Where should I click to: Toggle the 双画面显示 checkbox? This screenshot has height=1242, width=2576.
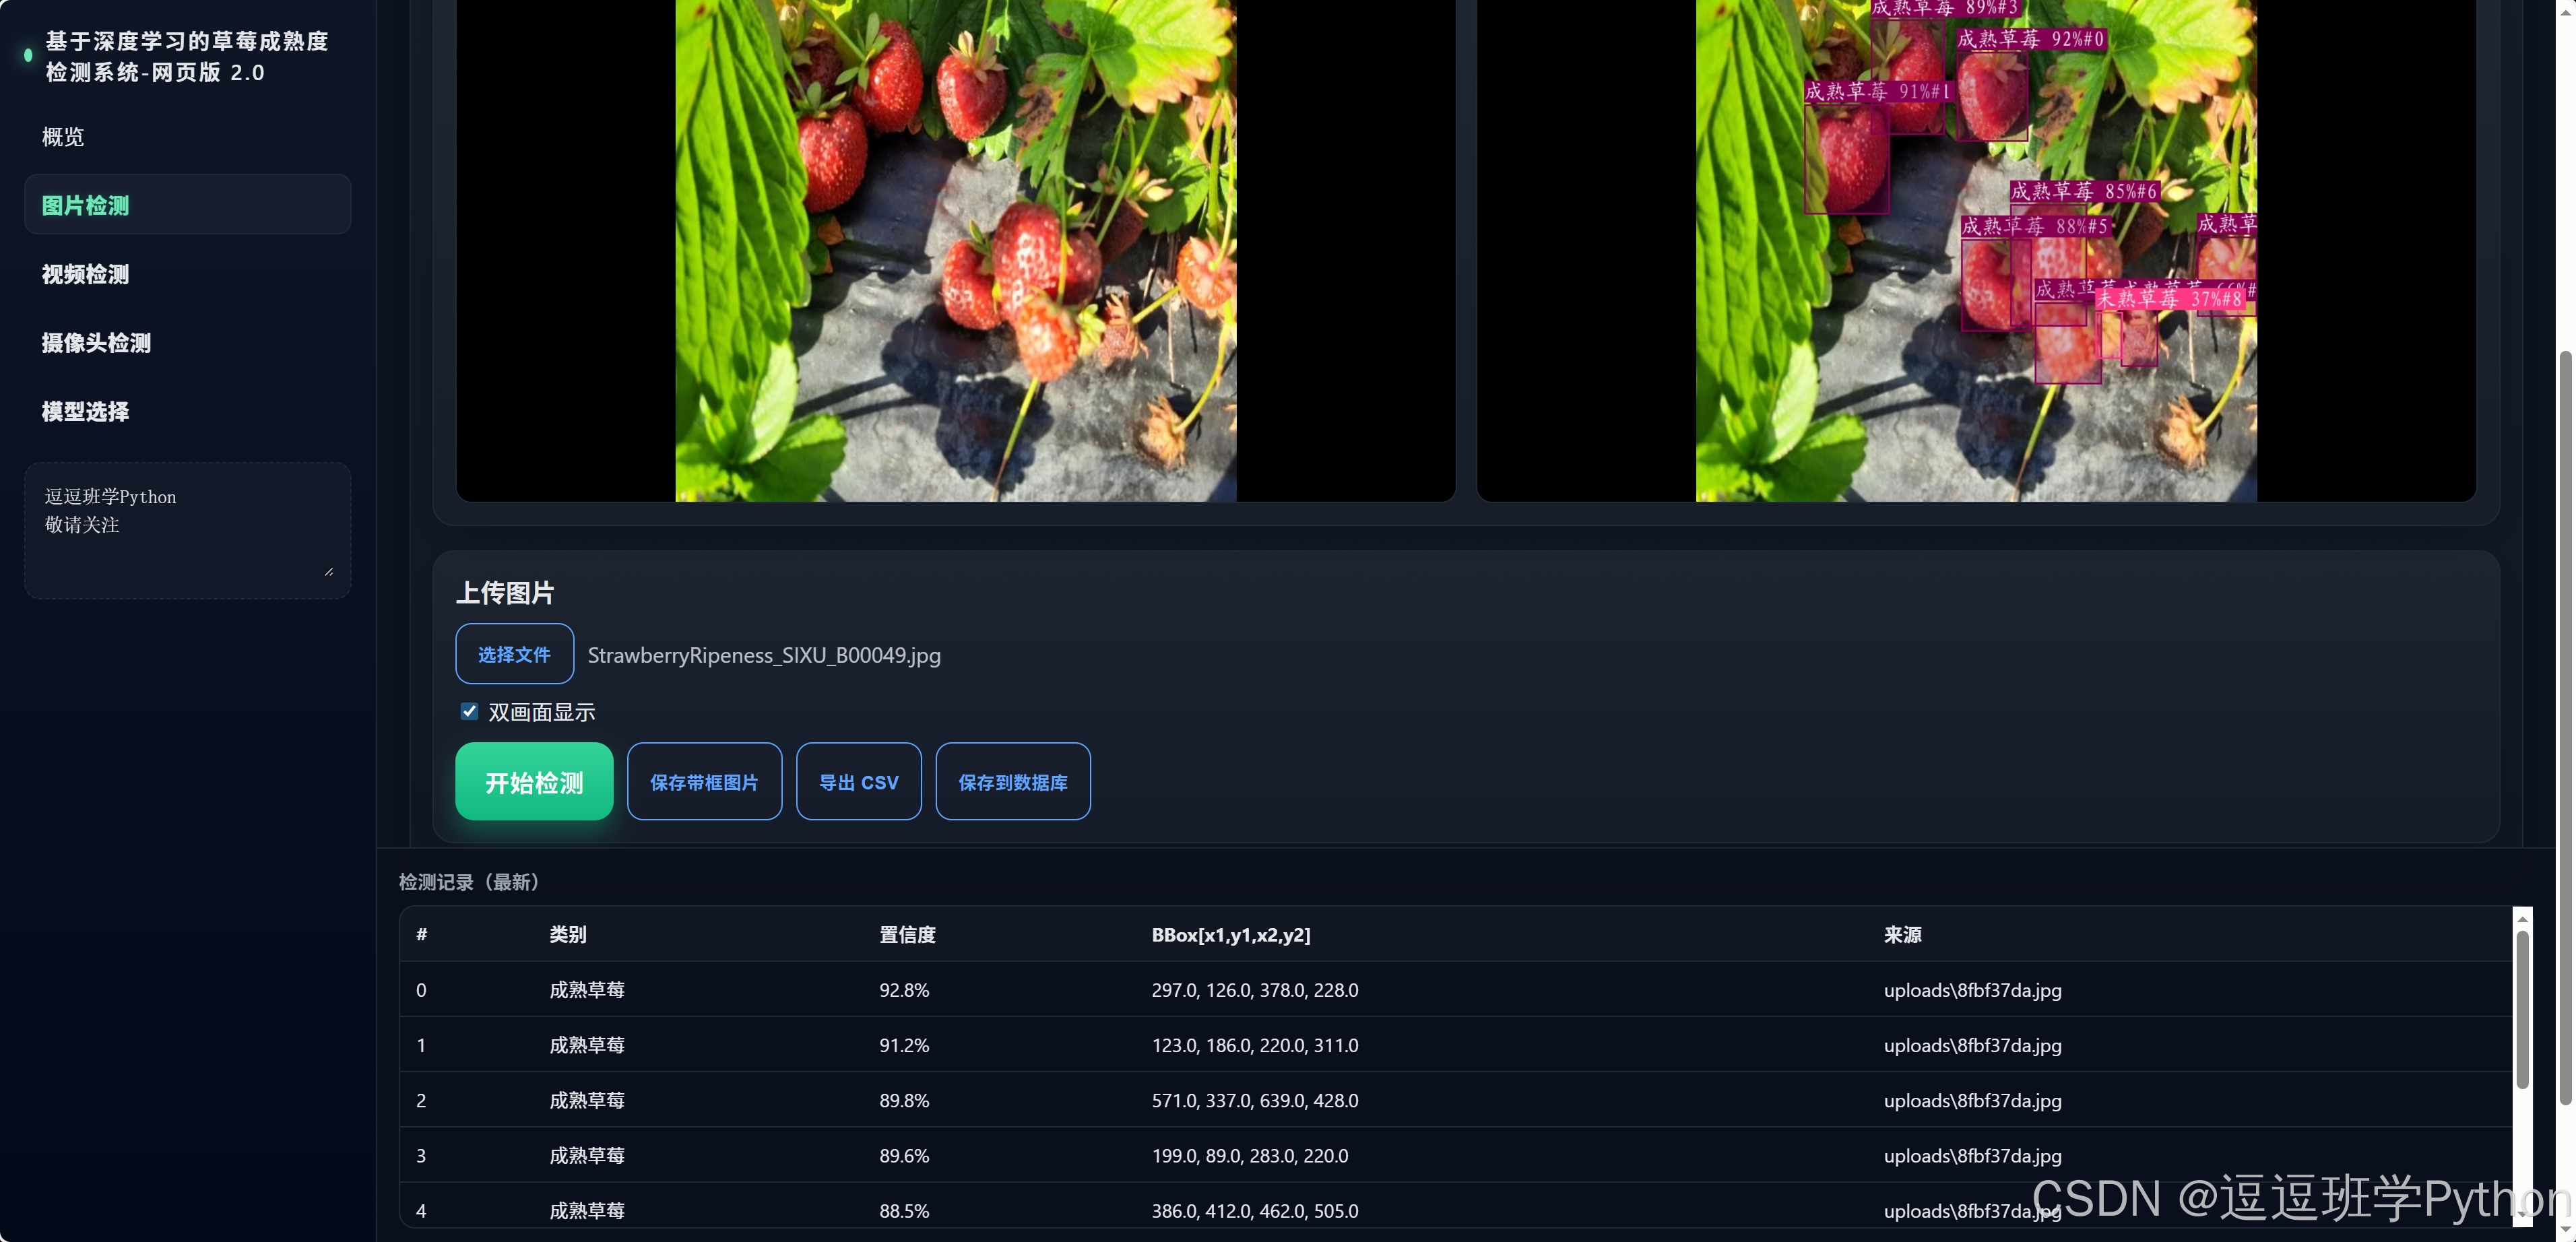click(x=469, y=711)
